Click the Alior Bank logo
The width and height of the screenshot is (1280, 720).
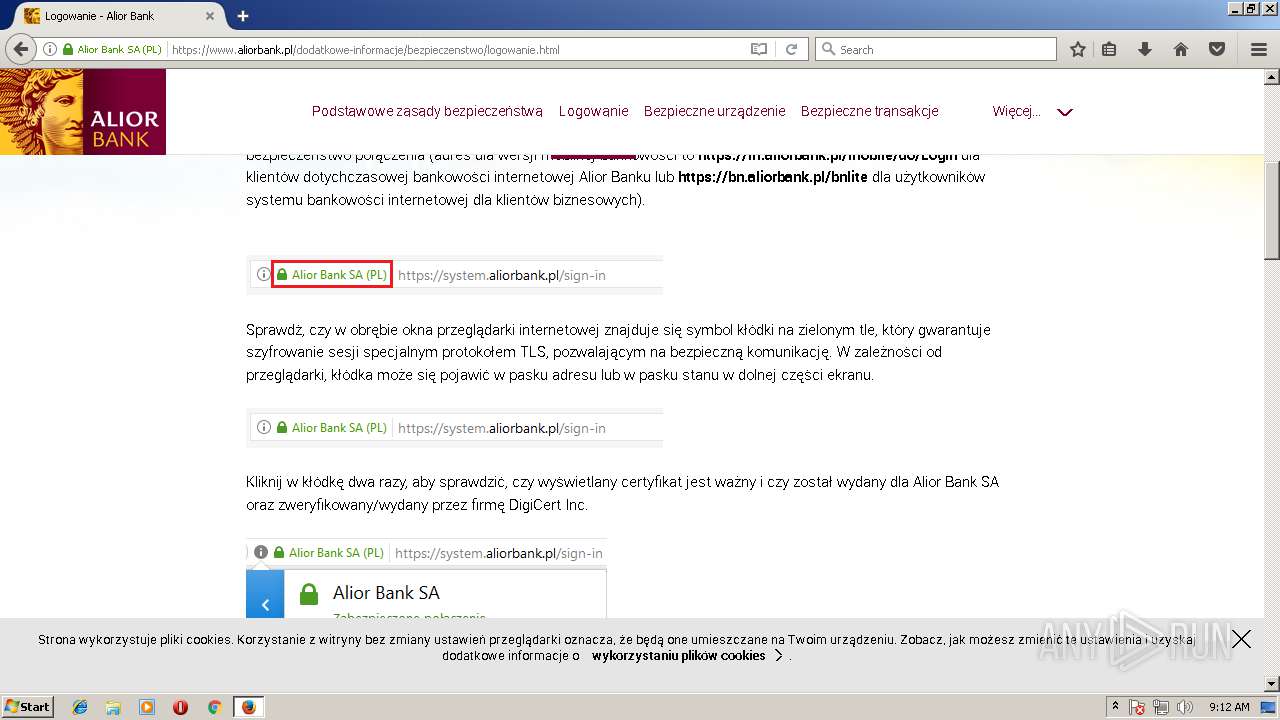(x=83, y=112)
